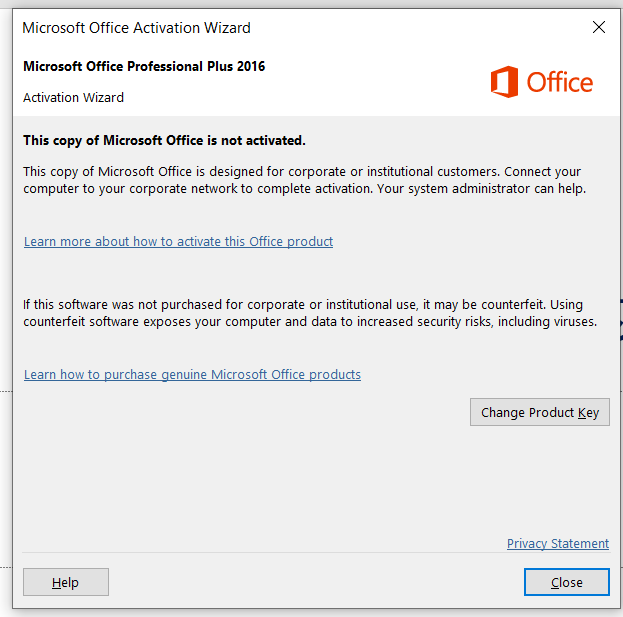
Task: Open the Privacy Statement link
Action: [x=558, y=544]
